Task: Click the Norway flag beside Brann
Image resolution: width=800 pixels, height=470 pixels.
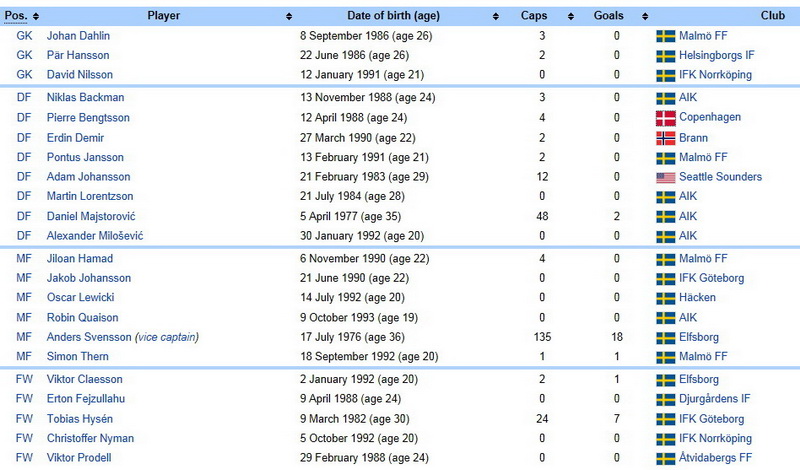Action: [665, 138]
